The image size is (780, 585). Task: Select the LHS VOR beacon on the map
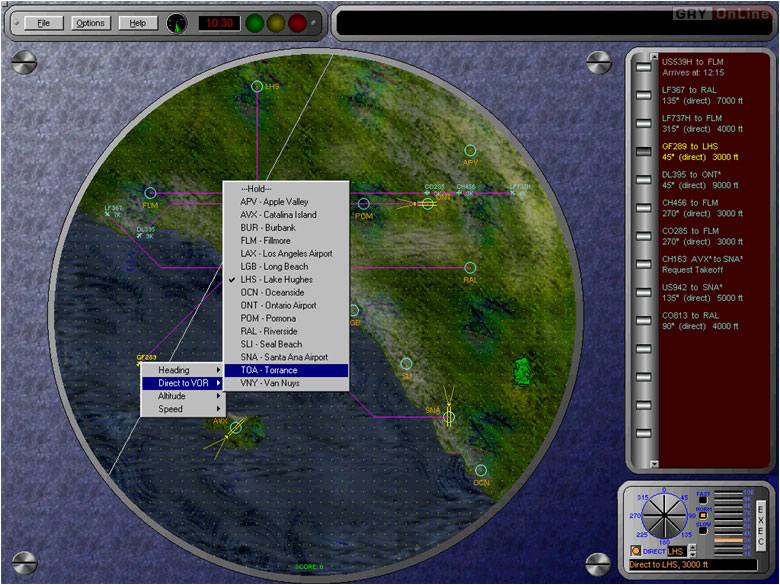point(257,87)
